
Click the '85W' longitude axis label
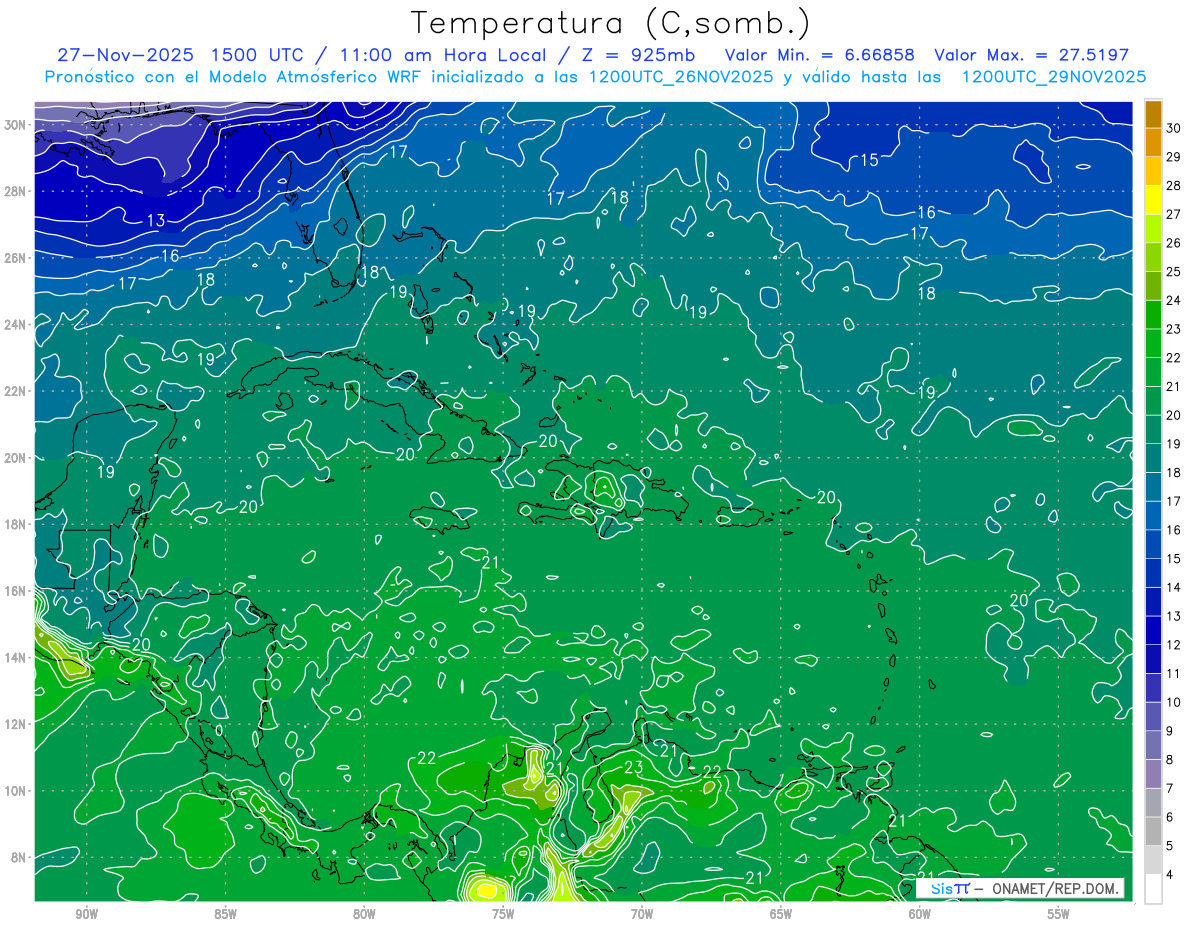point(225,915)
